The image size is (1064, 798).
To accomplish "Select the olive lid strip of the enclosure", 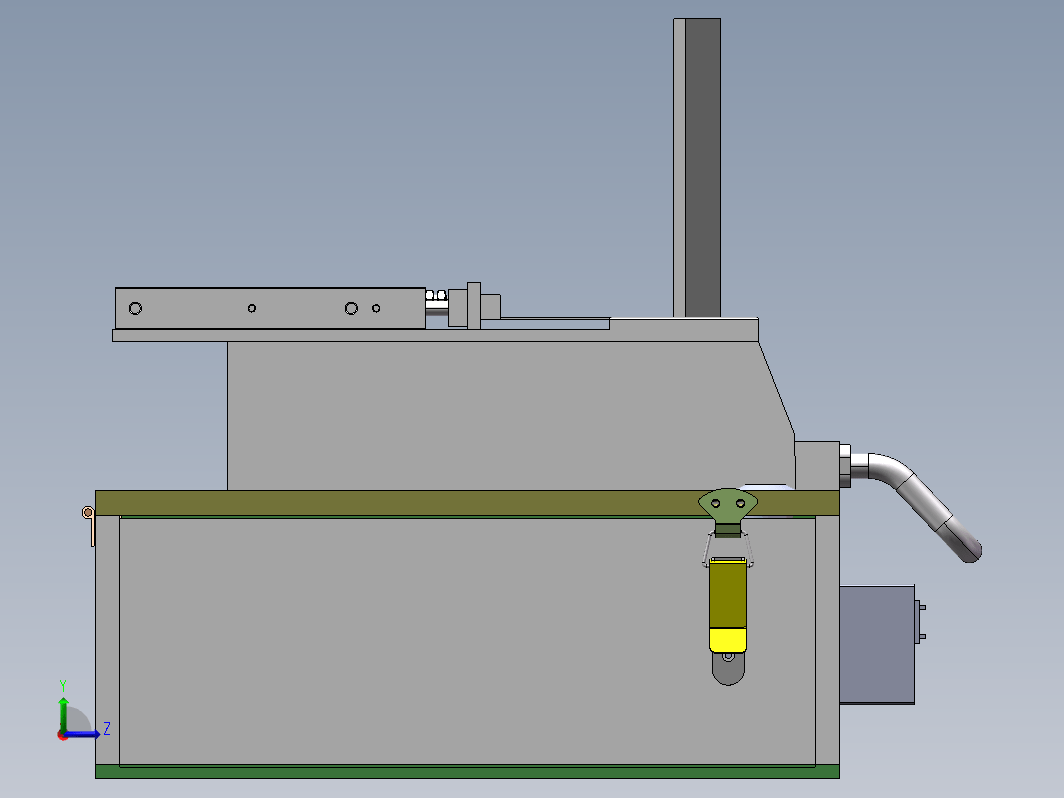I will coord(467,503).
